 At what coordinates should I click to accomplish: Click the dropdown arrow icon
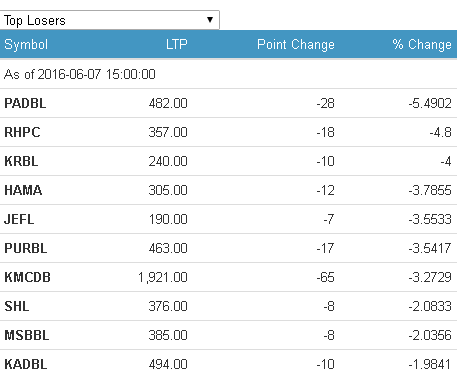[x=210, y=20]
